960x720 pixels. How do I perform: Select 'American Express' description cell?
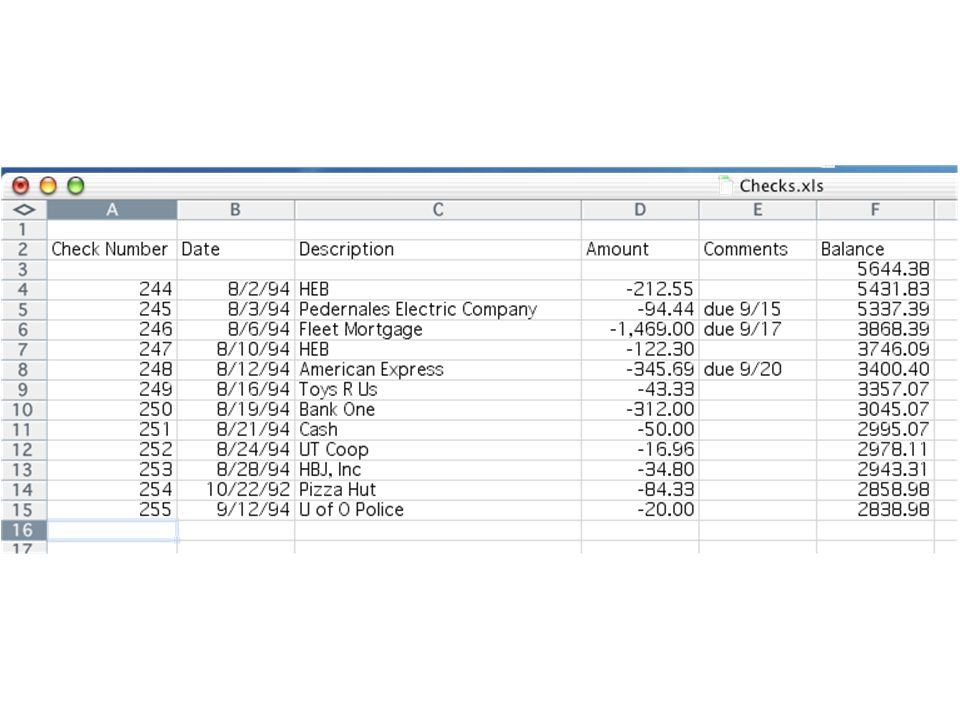438,370
